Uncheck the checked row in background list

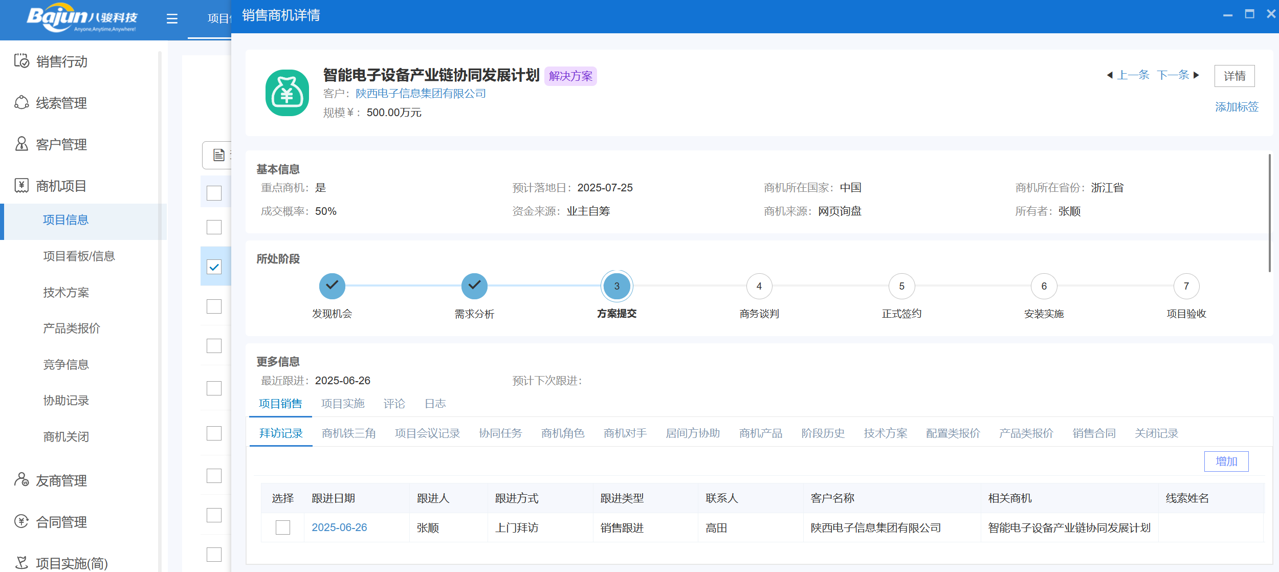point(214,266)
